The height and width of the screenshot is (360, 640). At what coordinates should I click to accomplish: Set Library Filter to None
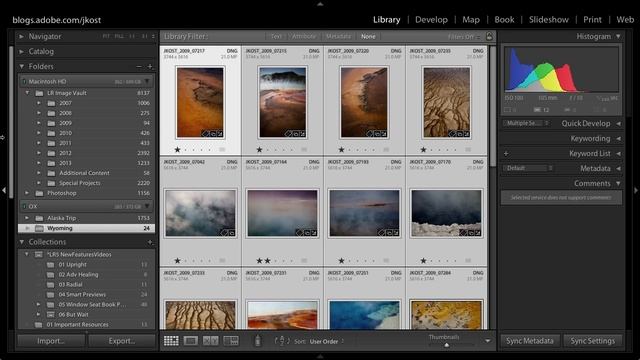(368, 36)
